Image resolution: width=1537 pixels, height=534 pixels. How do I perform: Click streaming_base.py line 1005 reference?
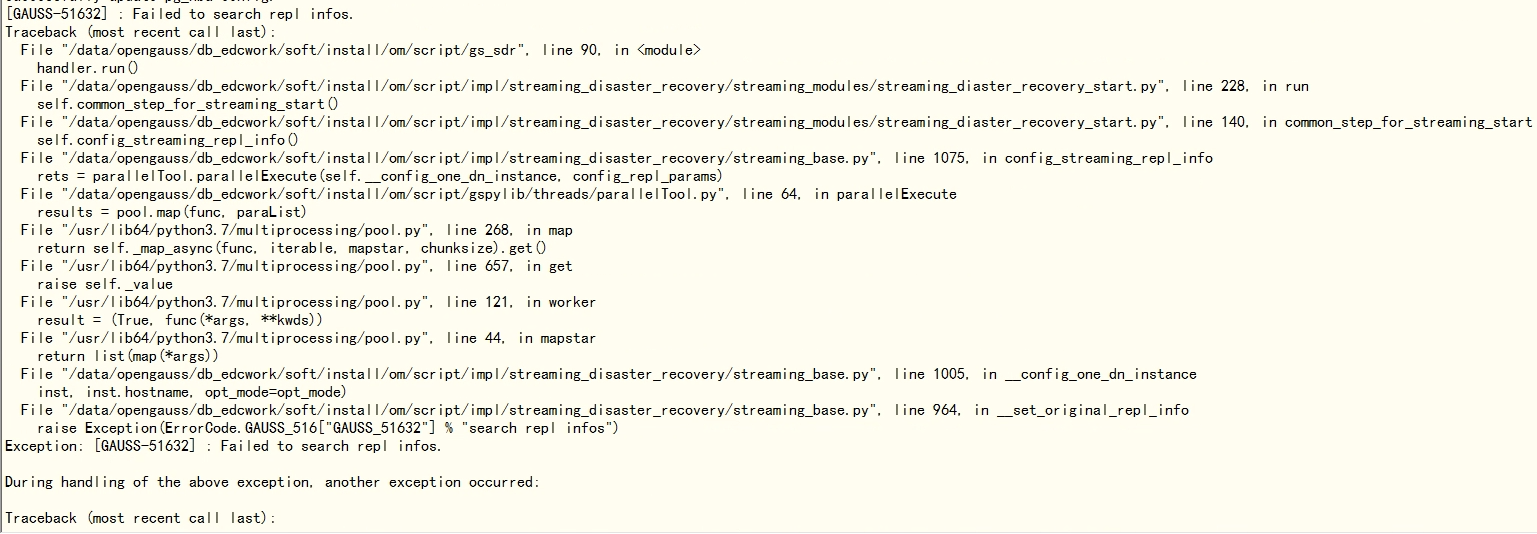tap(608, 374)
